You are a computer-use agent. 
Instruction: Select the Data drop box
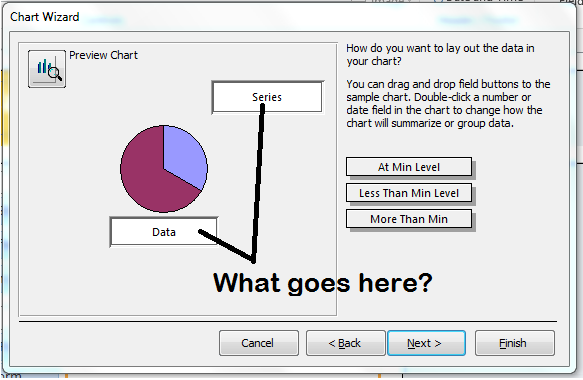(164, 232)
